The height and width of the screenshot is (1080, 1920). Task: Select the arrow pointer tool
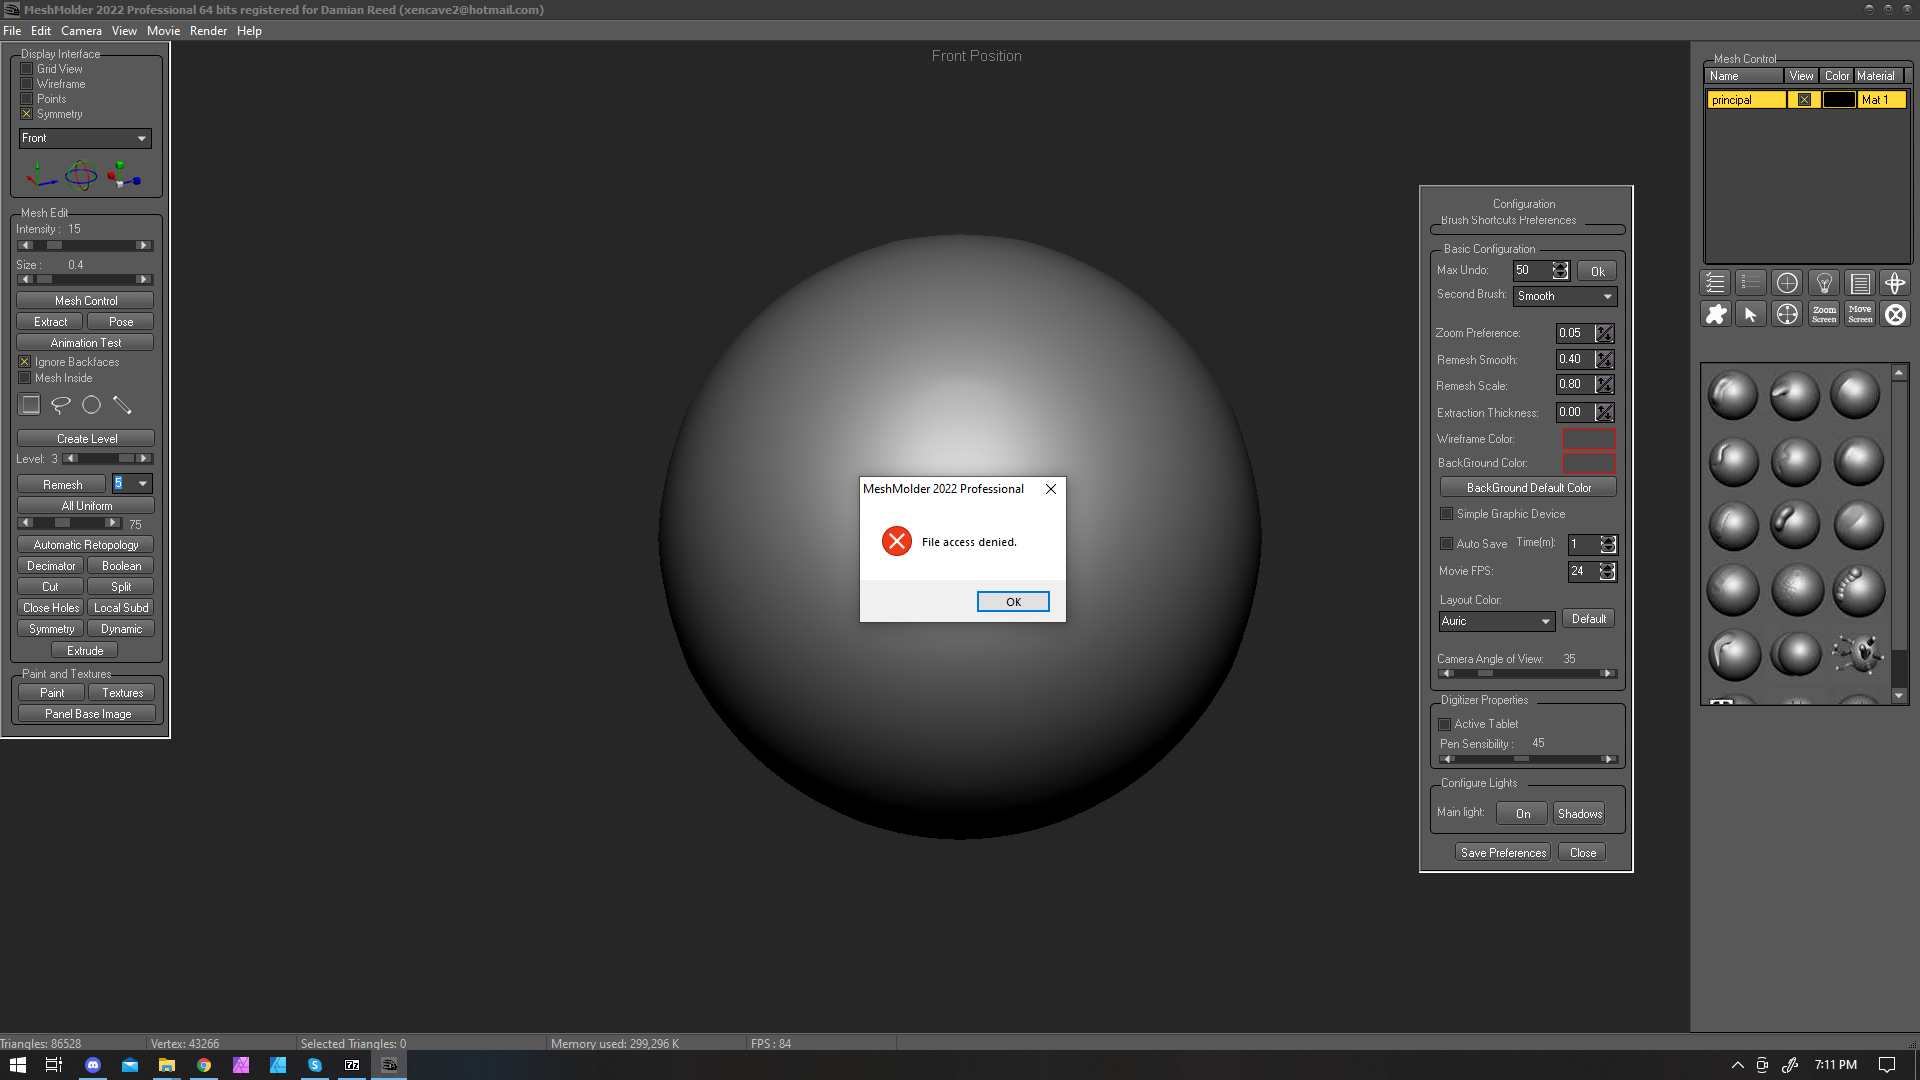click(1751, 314)
